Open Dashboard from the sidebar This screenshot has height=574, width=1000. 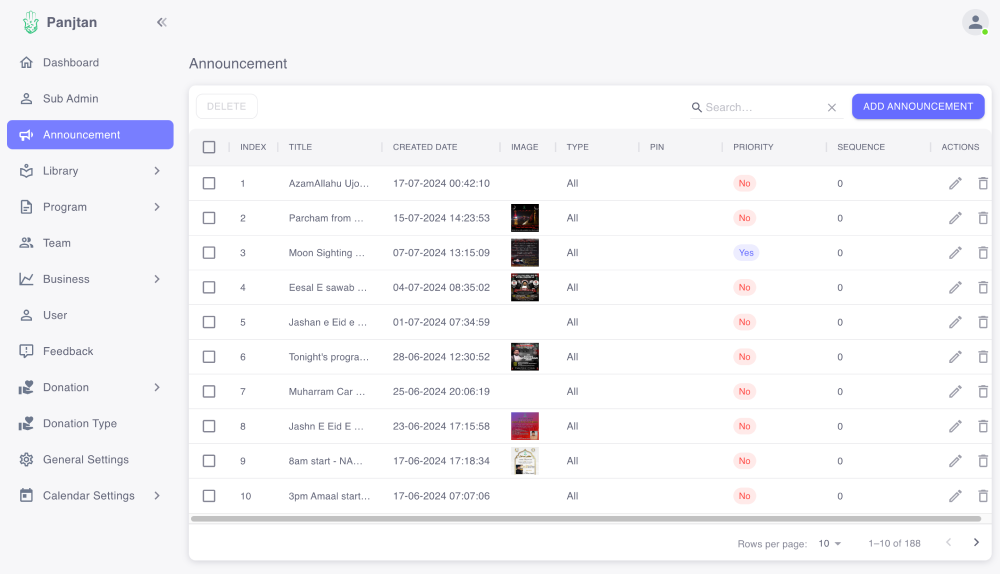(x=70, y=63)
